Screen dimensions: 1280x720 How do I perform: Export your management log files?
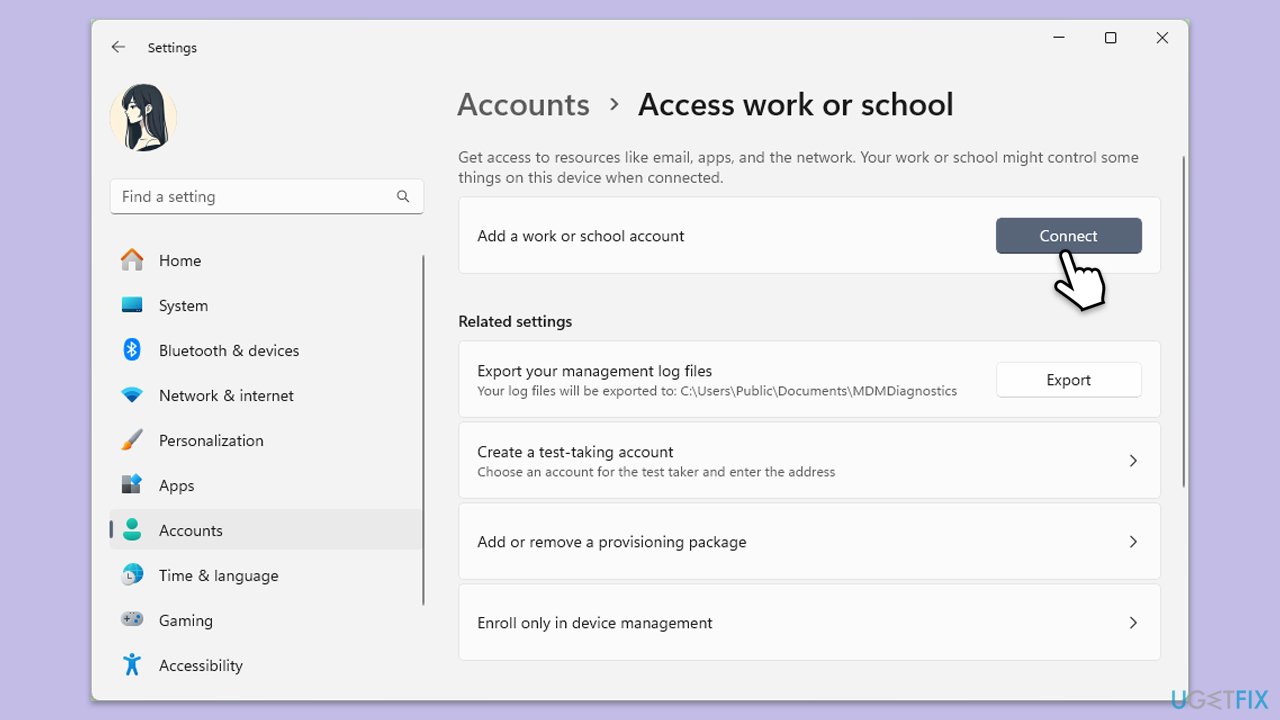click(x=1068, y=380)
